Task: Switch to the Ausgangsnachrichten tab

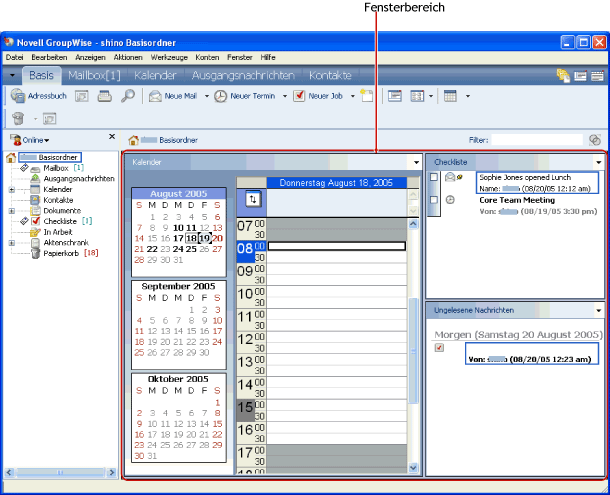Action: [x=243, y=75]
